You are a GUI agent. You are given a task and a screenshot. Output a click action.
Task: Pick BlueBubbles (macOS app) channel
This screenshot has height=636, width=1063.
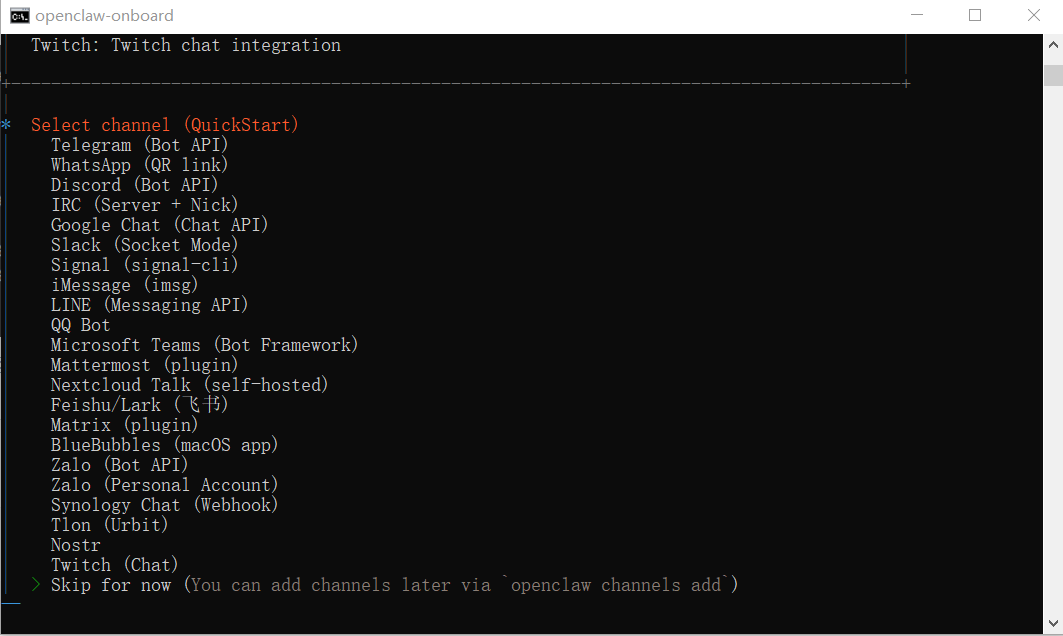[165, 445]
